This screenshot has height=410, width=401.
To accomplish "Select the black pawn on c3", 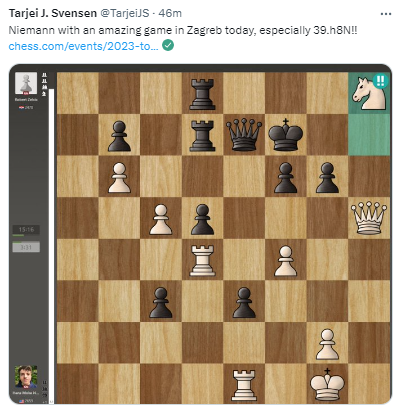I will [x=161, y=302].
